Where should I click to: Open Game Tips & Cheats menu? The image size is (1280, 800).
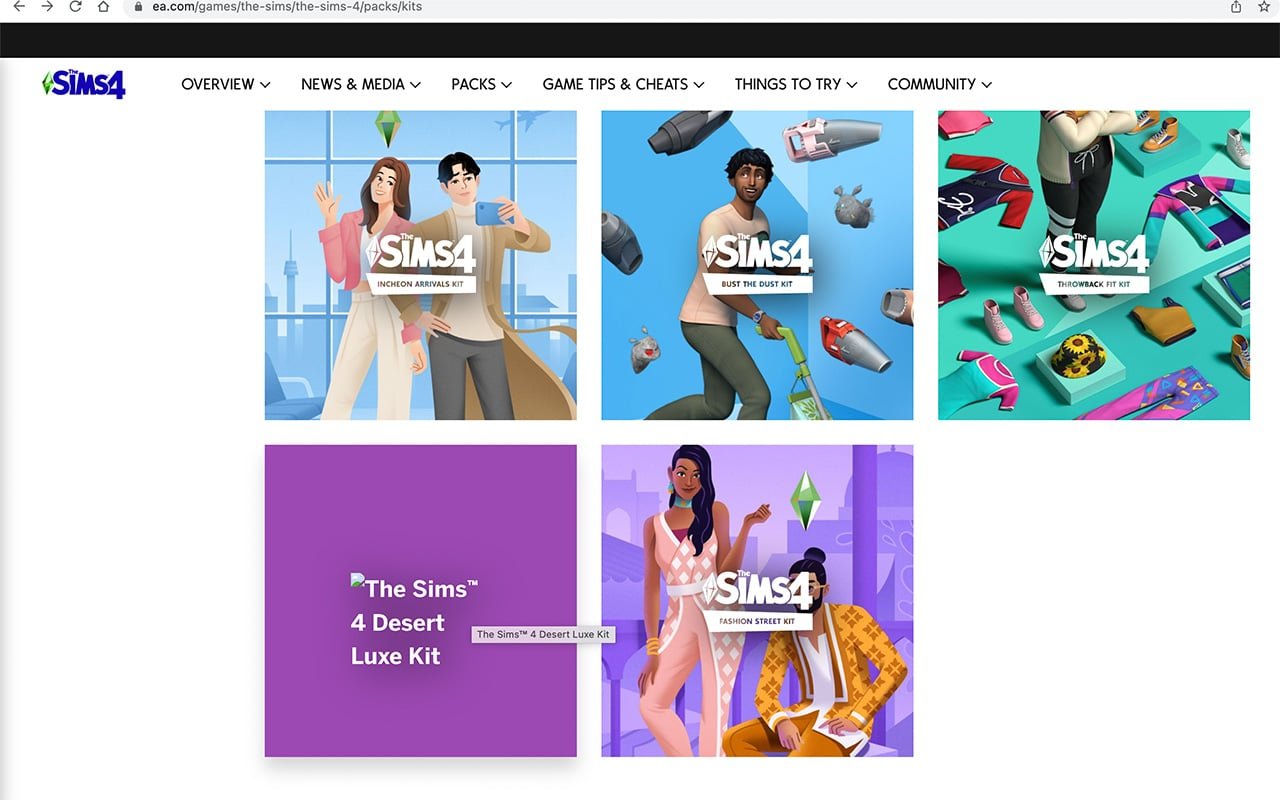point(623,84)
